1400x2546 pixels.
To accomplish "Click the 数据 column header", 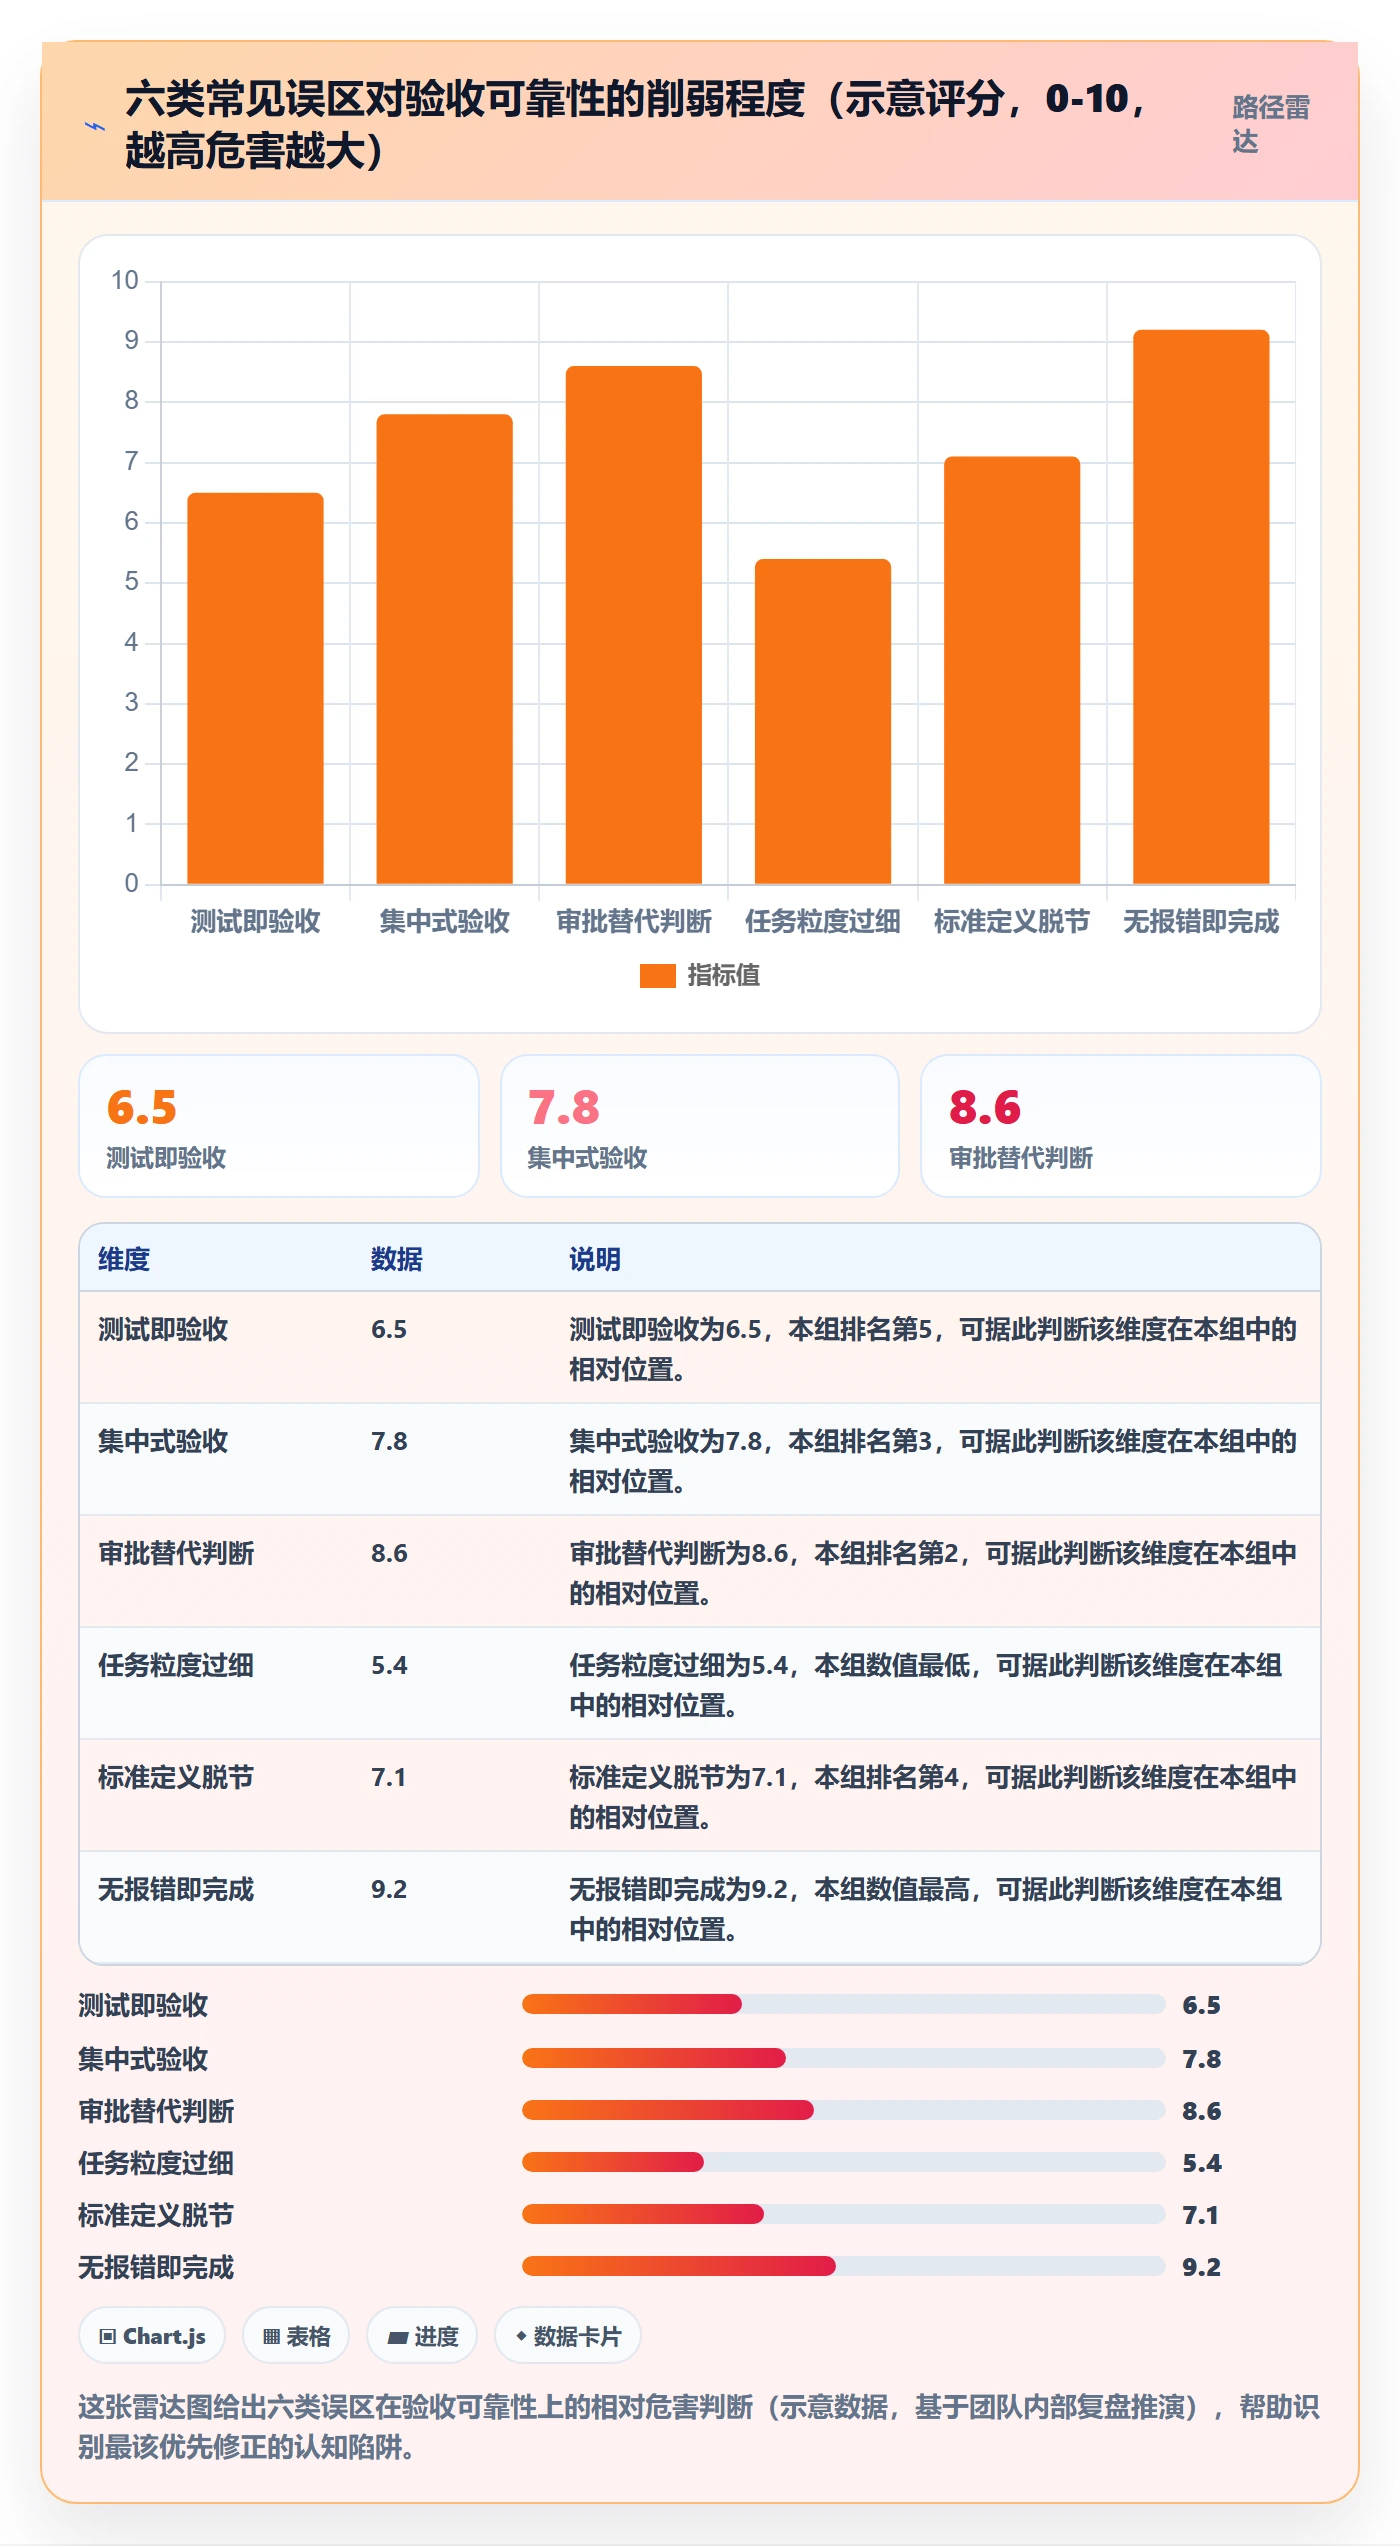I will [397, 1260].
